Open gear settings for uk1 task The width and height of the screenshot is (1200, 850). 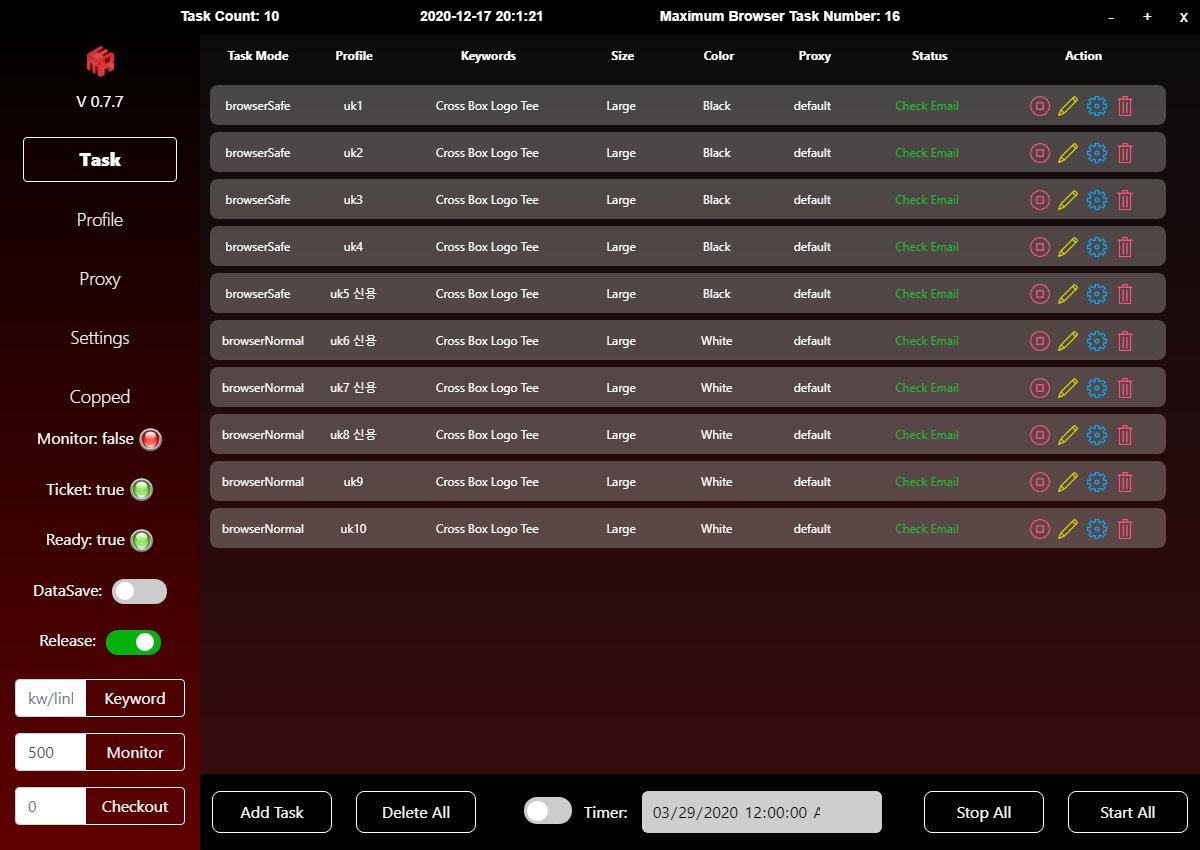coord(1097,106)
